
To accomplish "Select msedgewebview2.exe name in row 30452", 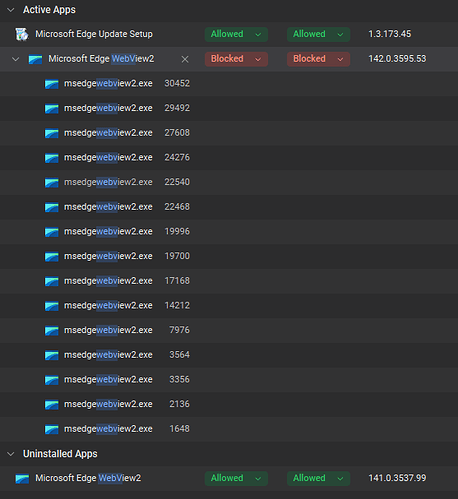I will pyautogui.click(x=108, y=83).
